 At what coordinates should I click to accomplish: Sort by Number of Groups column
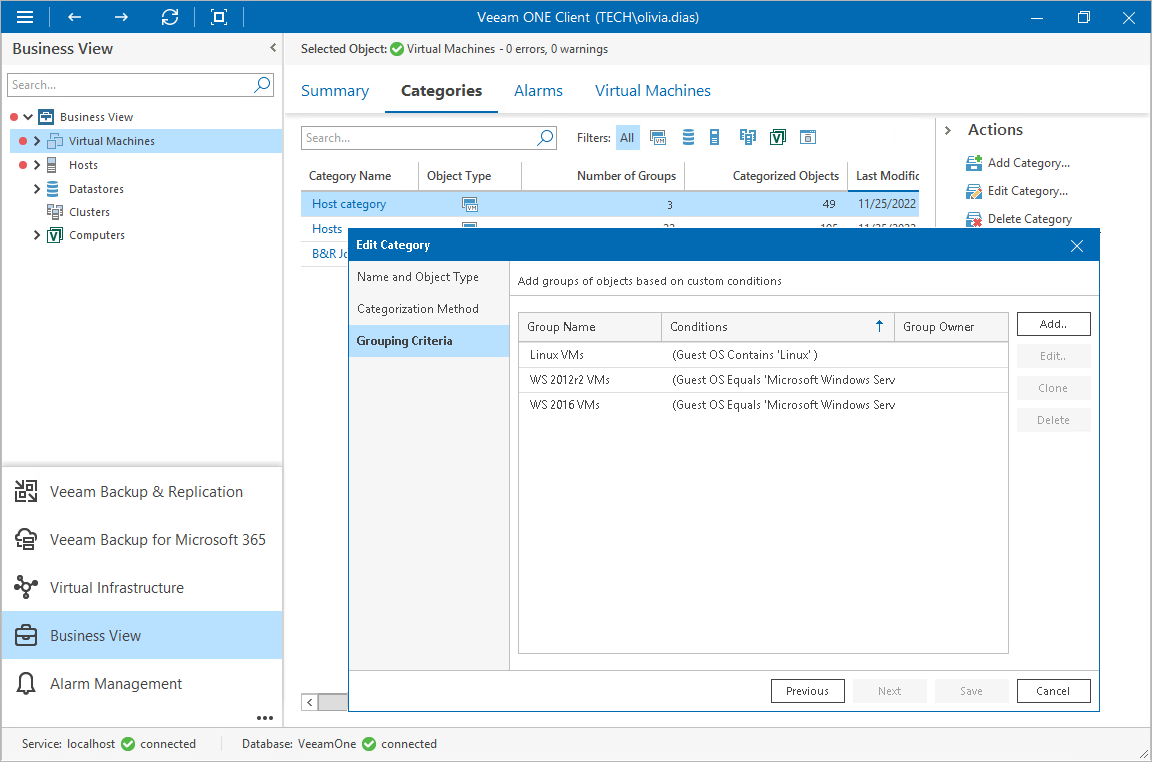[603, 176]
